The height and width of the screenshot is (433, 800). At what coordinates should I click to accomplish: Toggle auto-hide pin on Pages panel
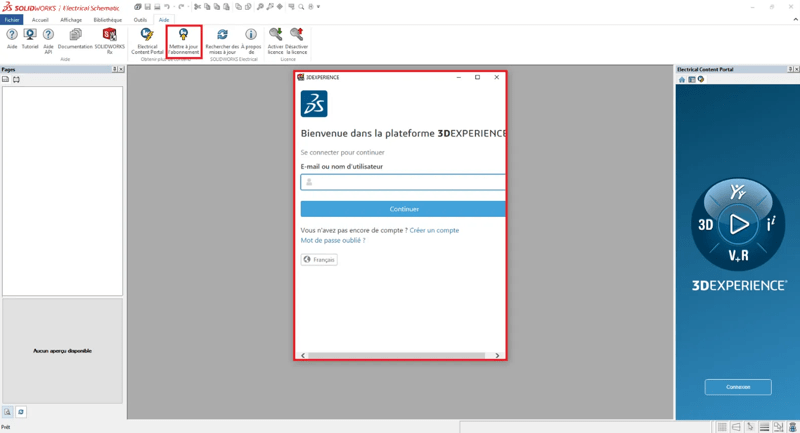coord(114,69)
